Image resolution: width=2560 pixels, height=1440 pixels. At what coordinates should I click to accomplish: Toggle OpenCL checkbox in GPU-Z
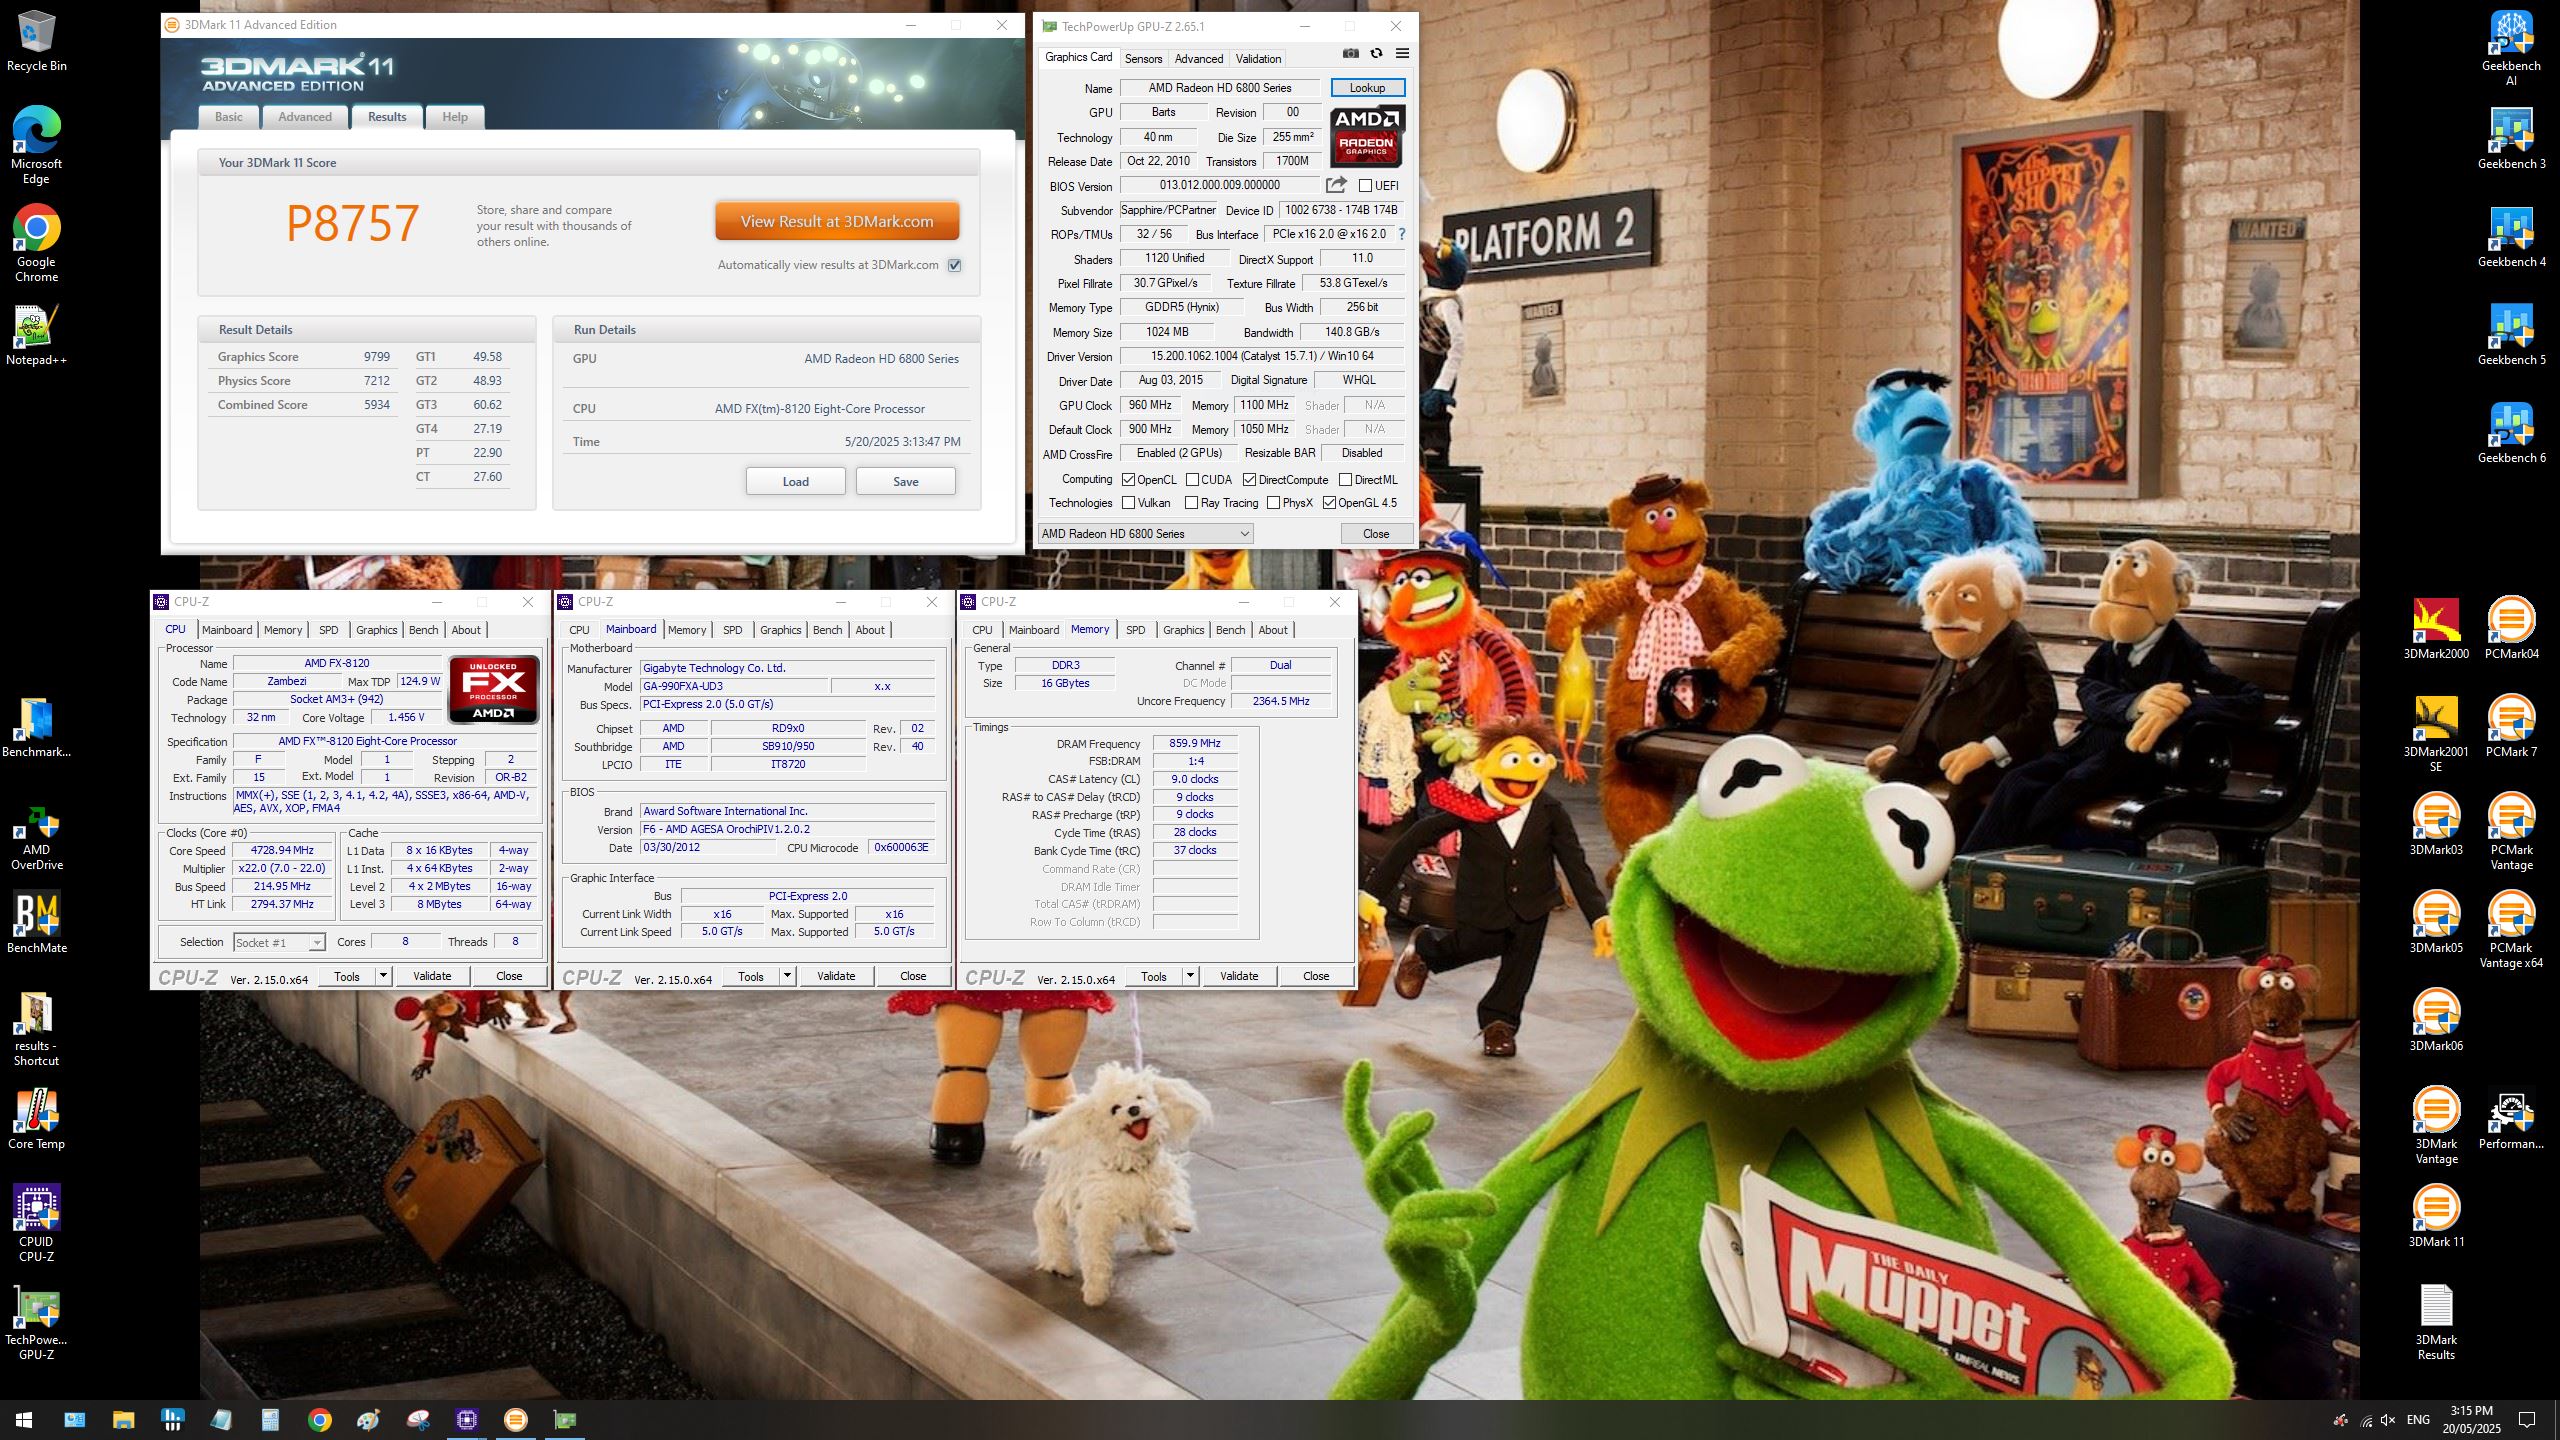(1128, 480)
